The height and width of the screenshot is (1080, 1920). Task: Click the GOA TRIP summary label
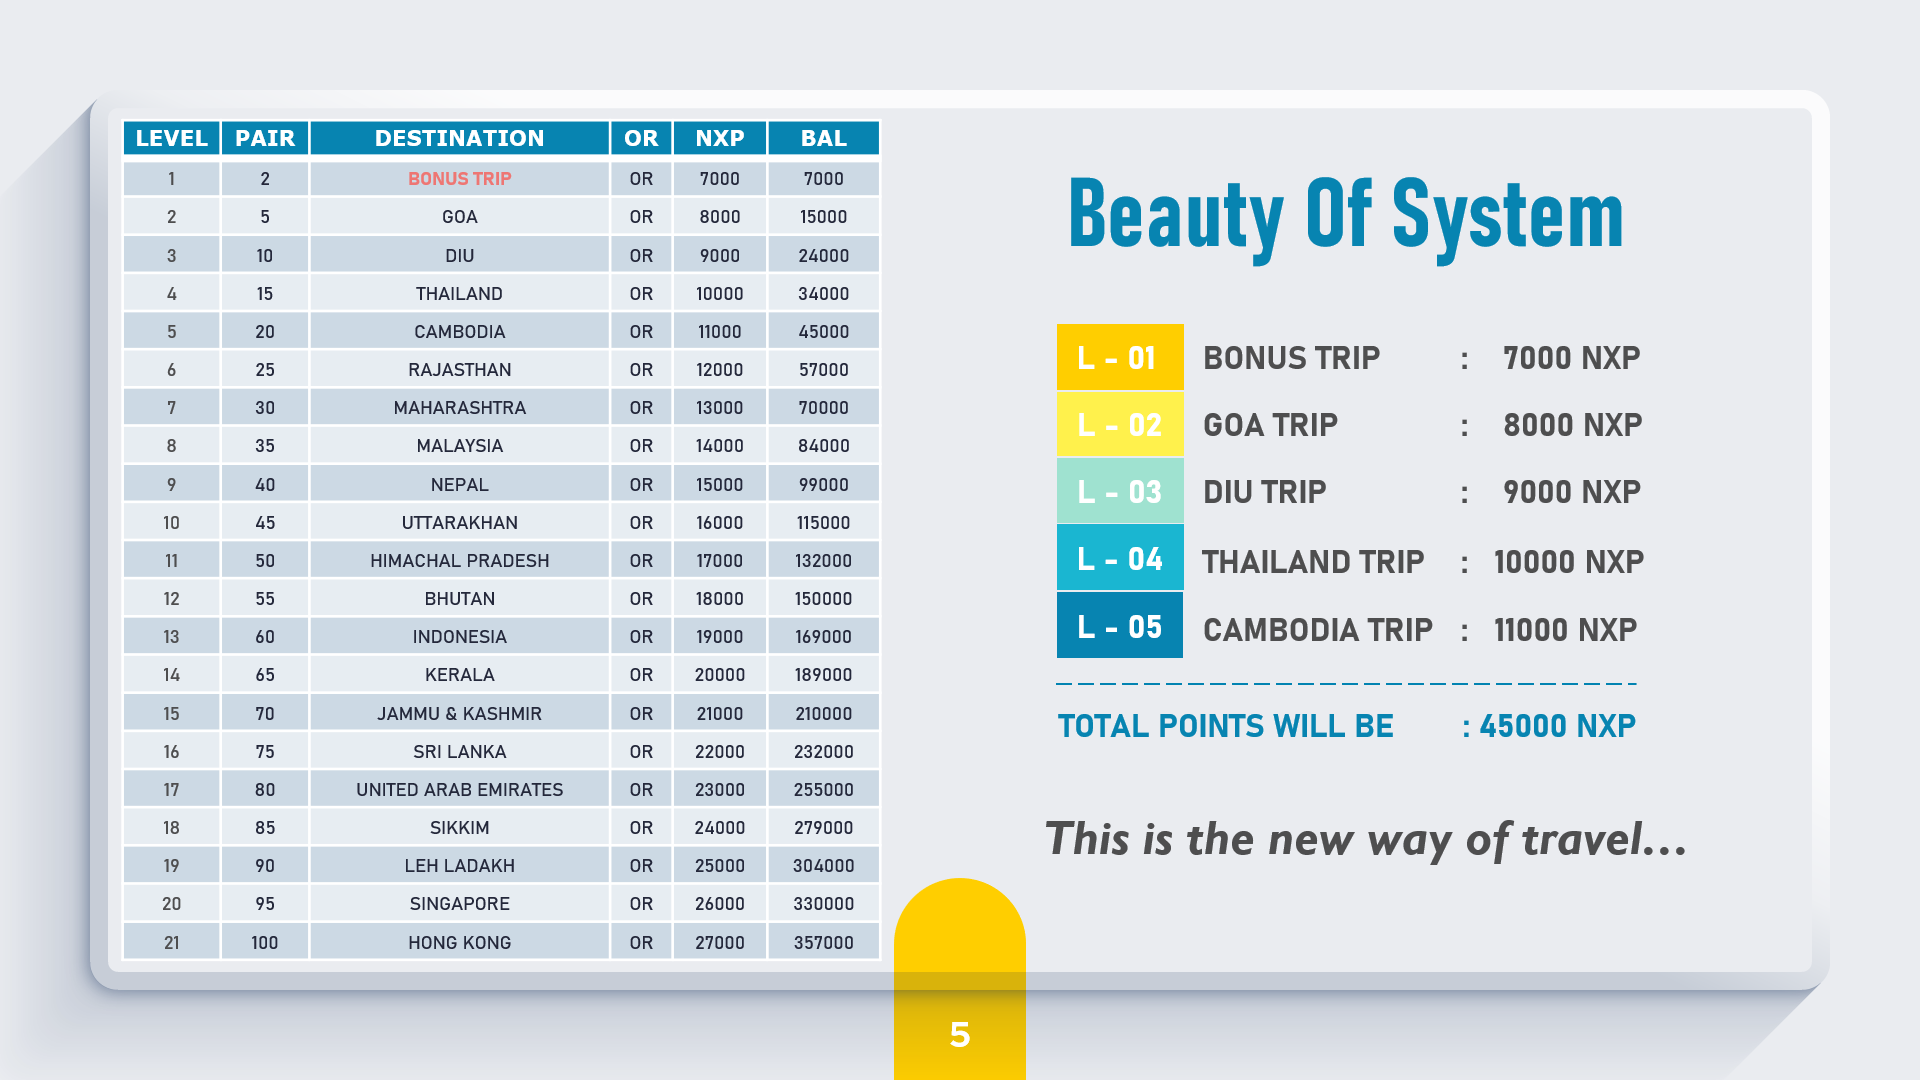[1270, 425]
